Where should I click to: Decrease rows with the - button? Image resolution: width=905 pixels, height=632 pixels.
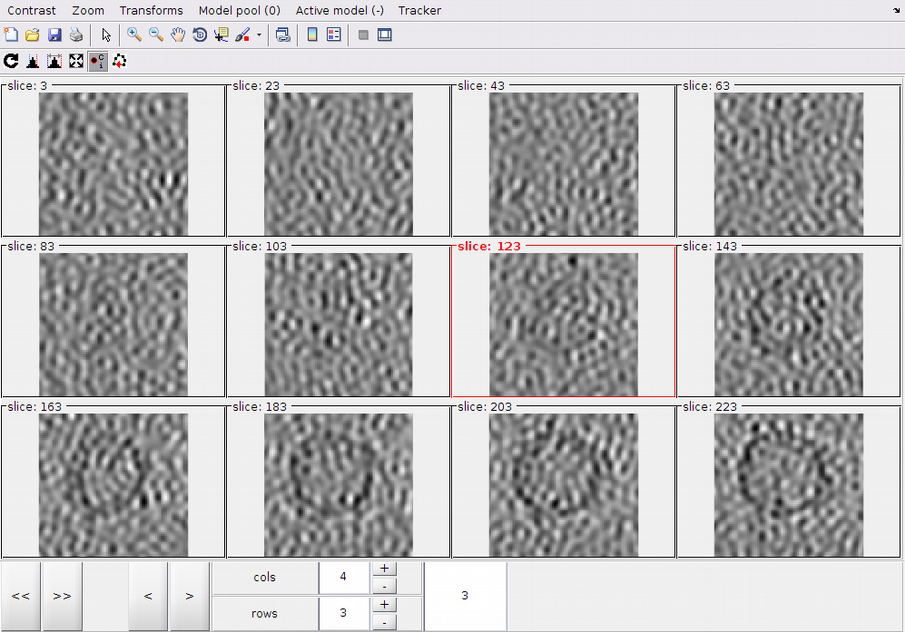[384, 622]
